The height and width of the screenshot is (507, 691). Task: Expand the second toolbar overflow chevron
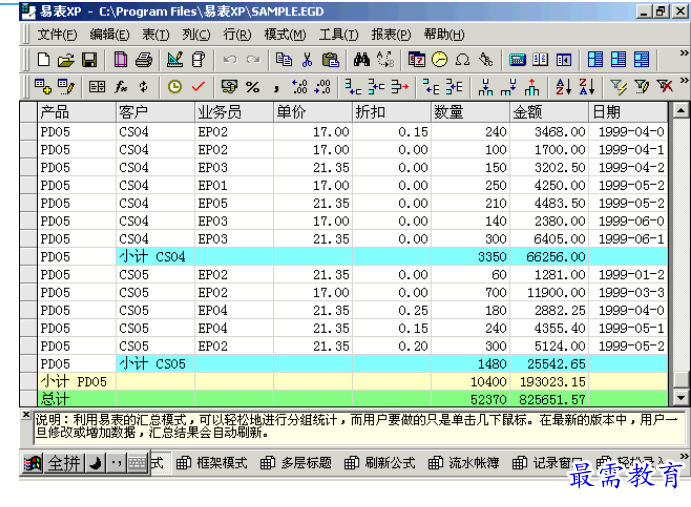coord(684,80)
